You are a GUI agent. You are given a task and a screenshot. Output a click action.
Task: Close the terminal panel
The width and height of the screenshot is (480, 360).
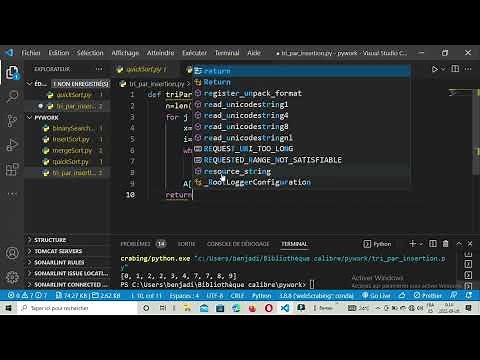click(x=470, y=244)
